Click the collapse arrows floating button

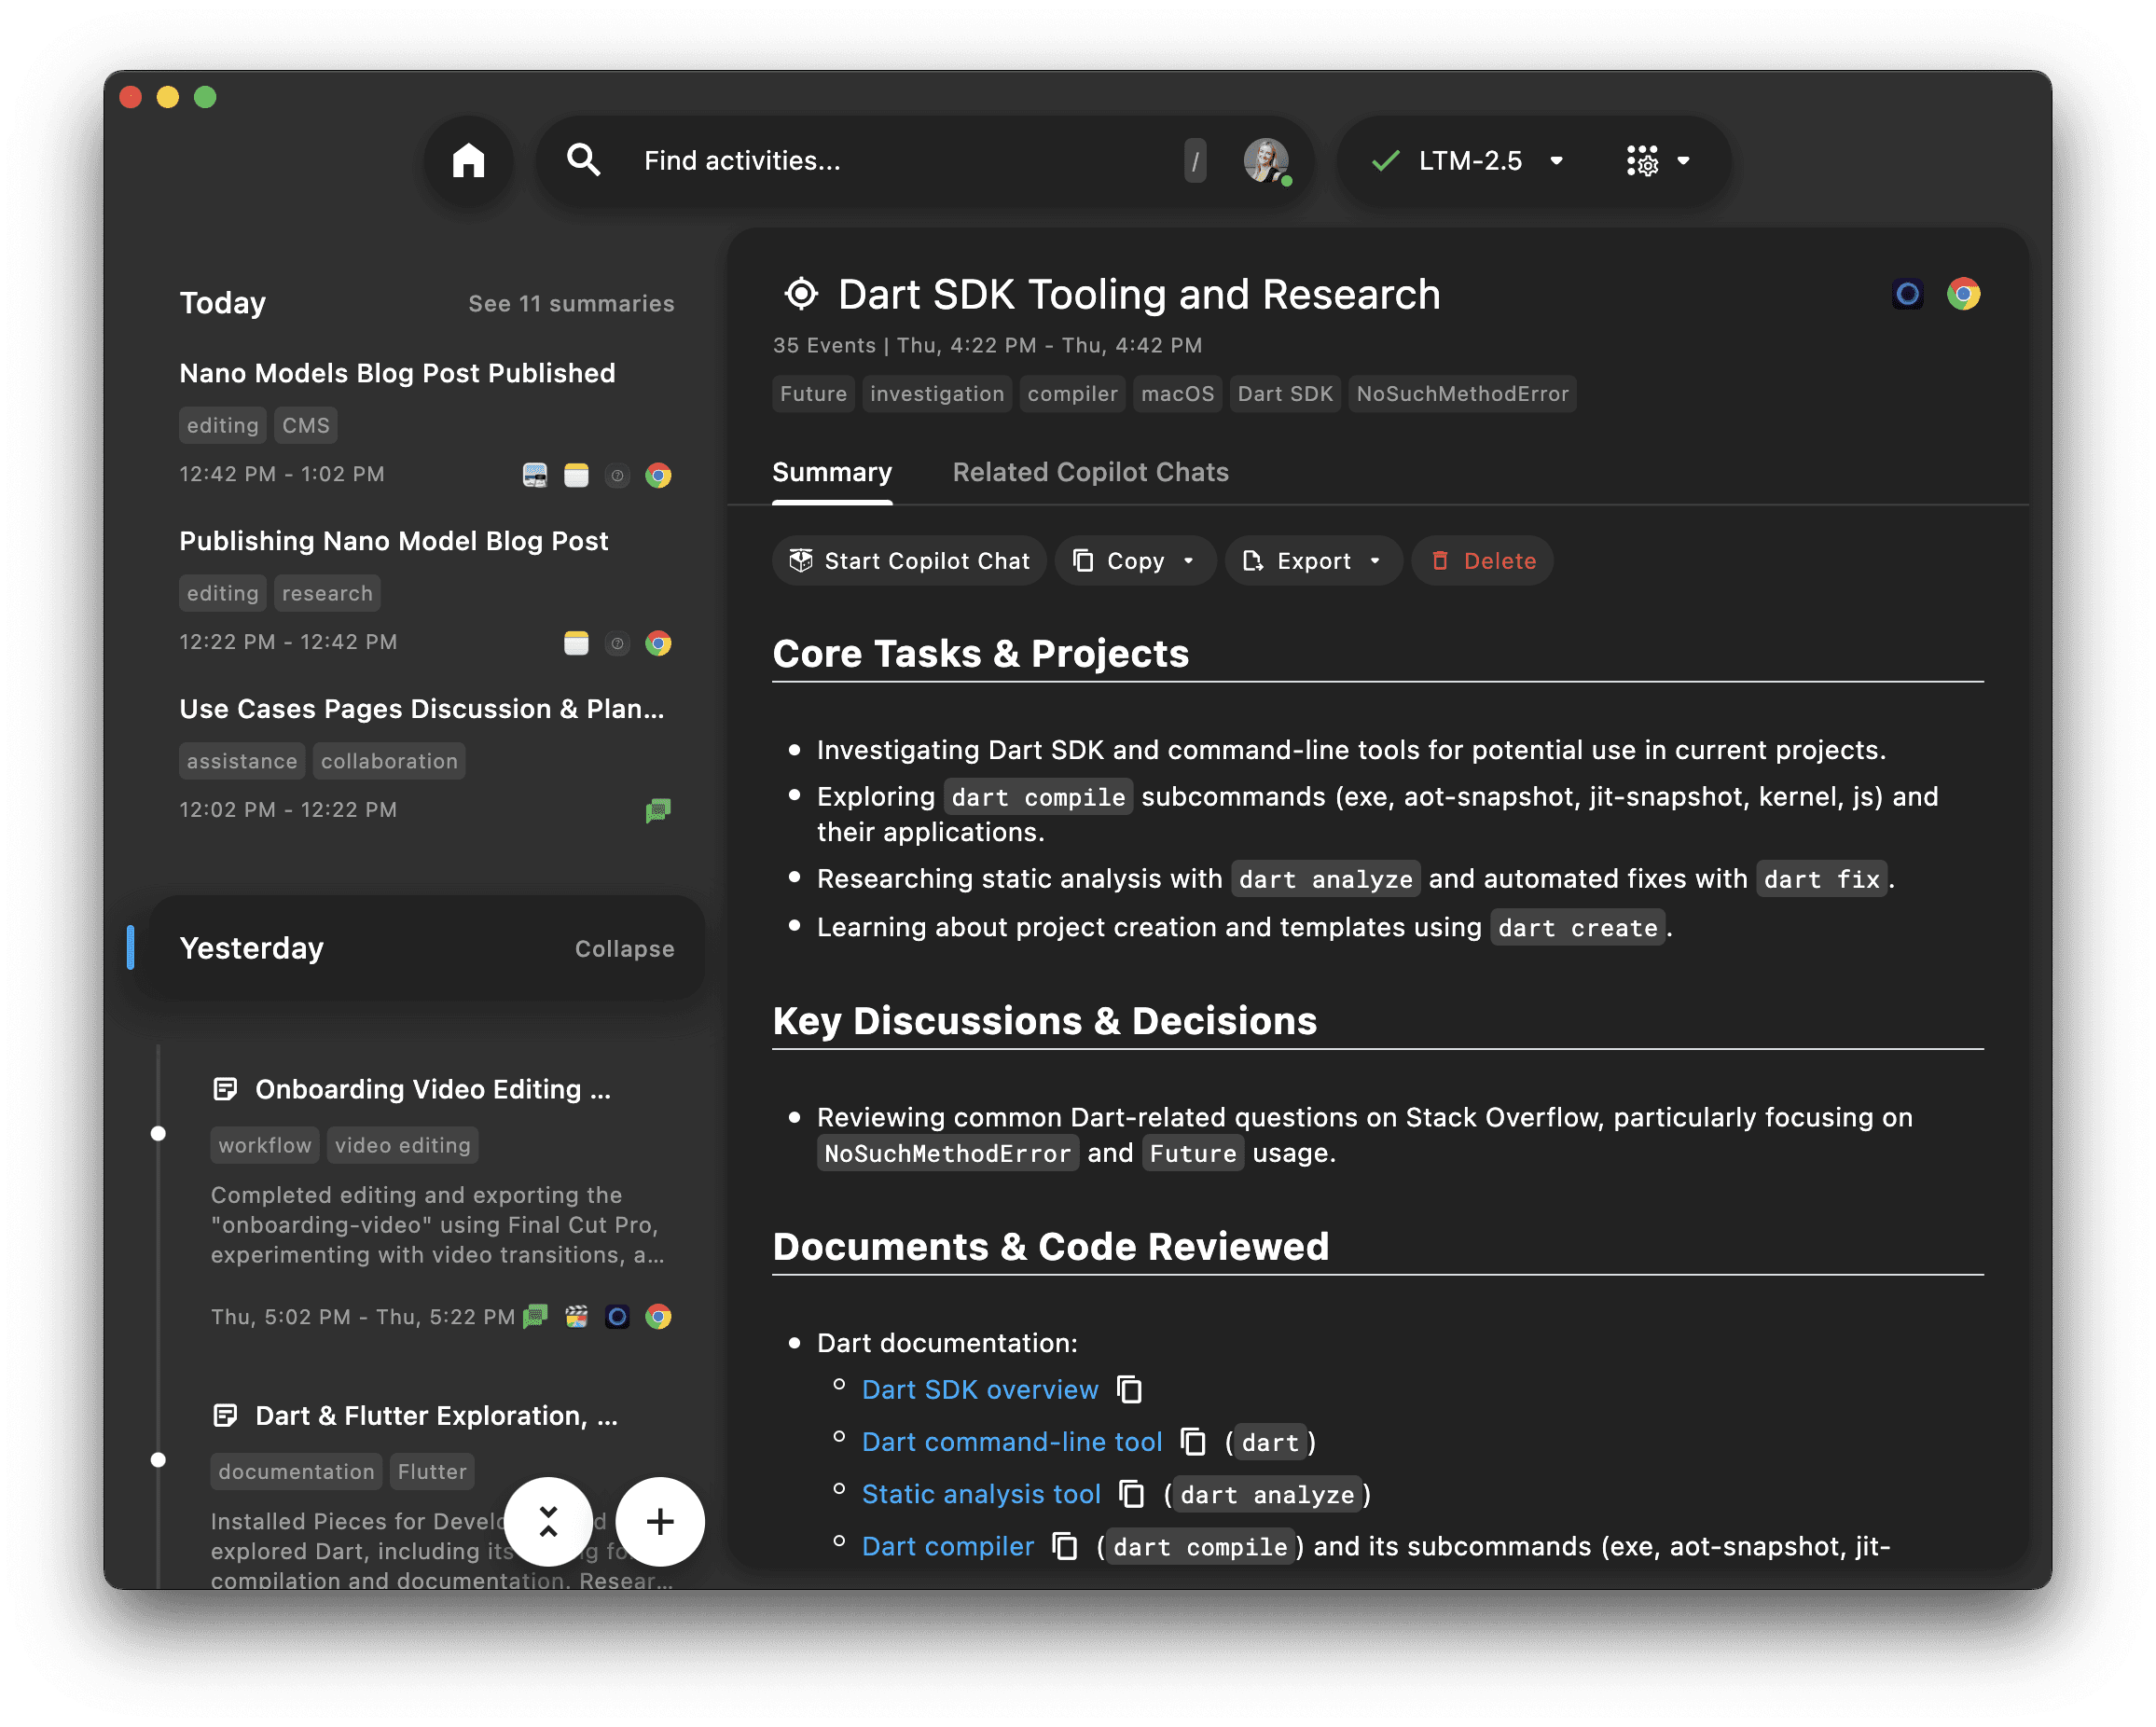(x=548, y=1521)
